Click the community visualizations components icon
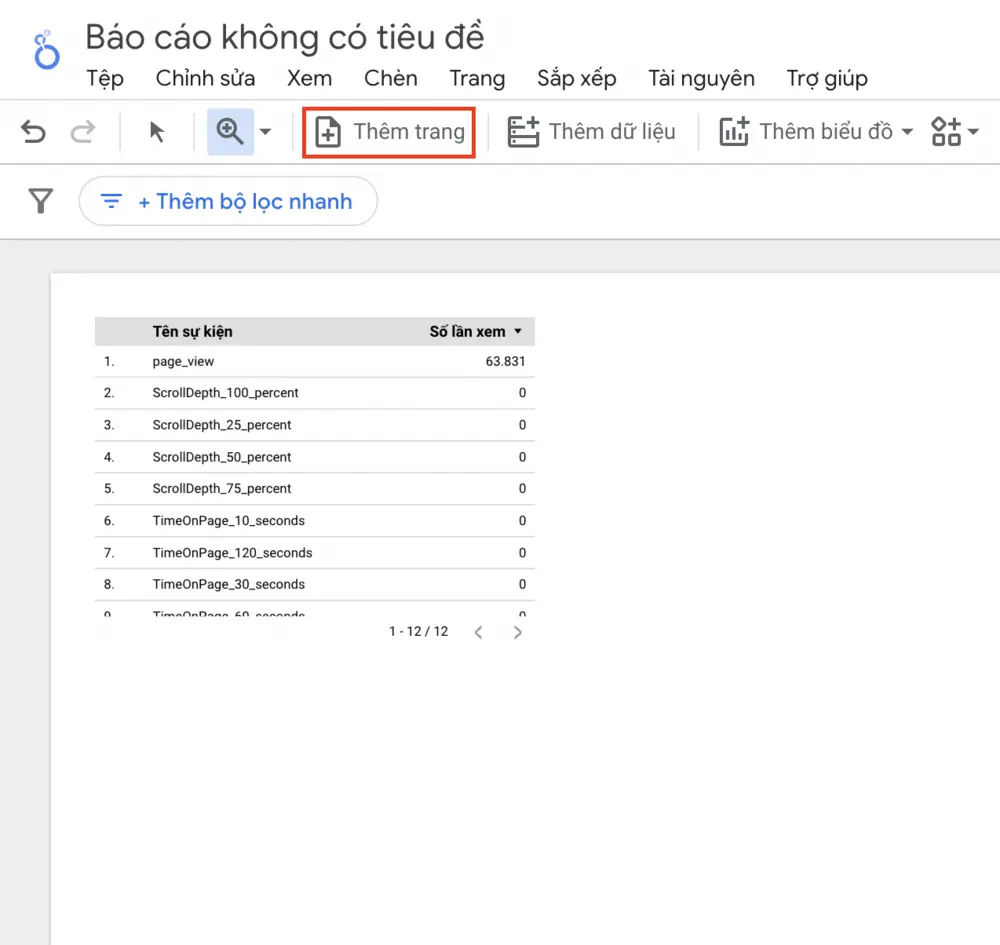1000x945 pixels. pos(946,131)
